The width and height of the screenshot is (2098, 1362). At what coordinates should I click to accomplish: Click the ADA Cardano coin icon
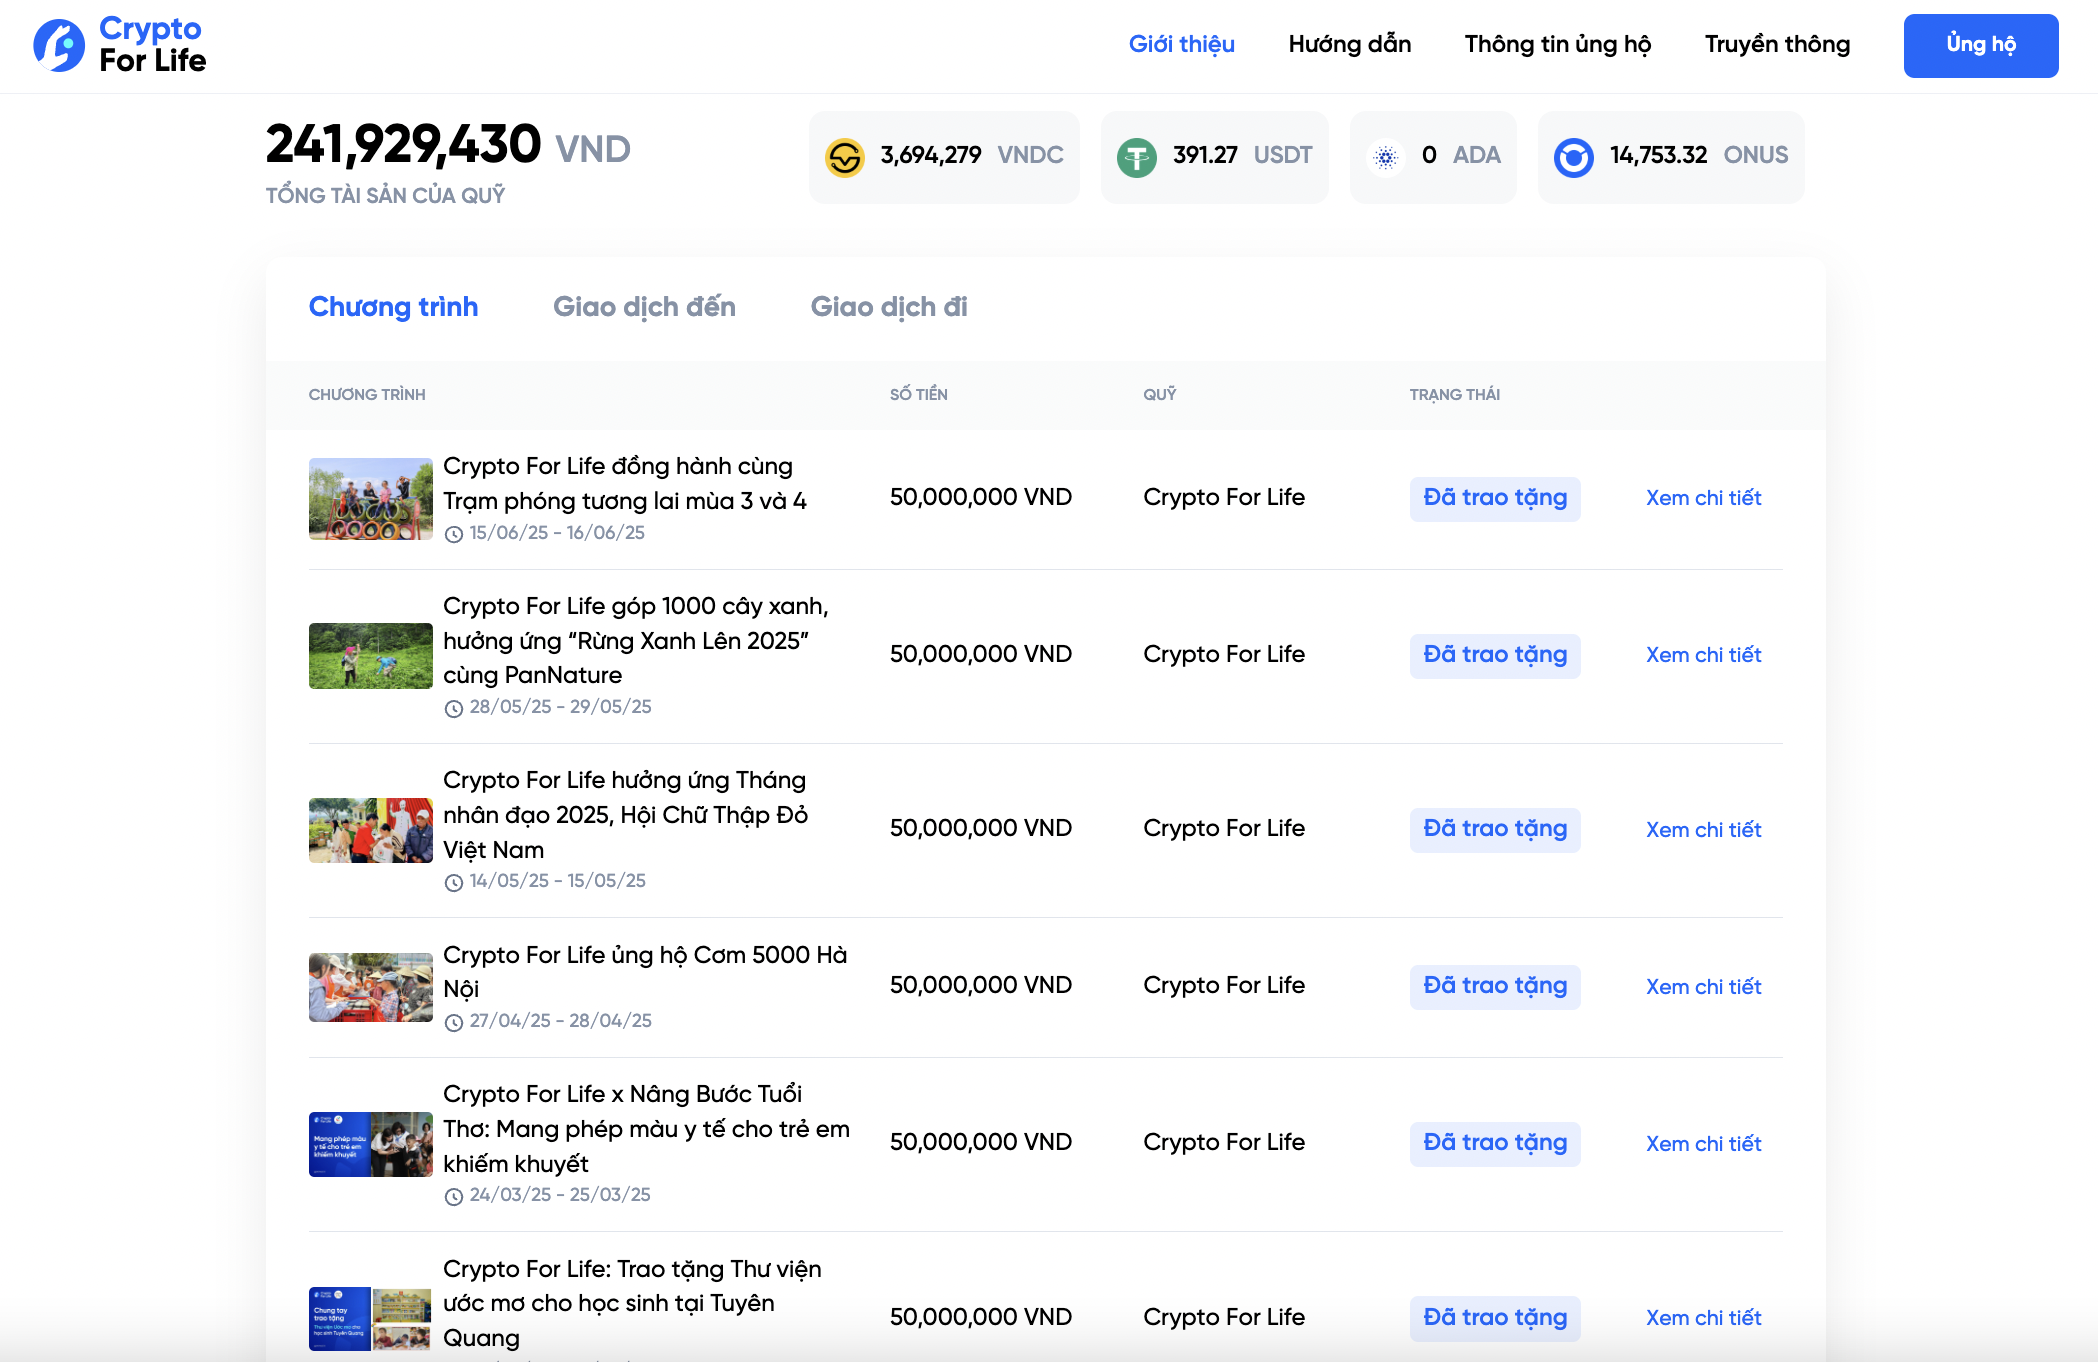pyautogui.click(x=1386, y=157)
